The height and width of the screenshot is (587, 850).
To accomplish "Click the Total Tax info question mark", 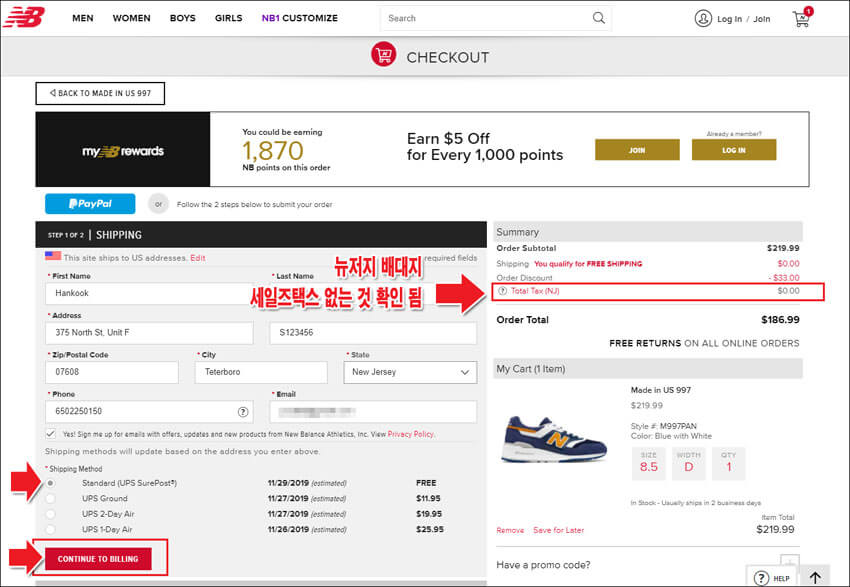I will [503, 291].
